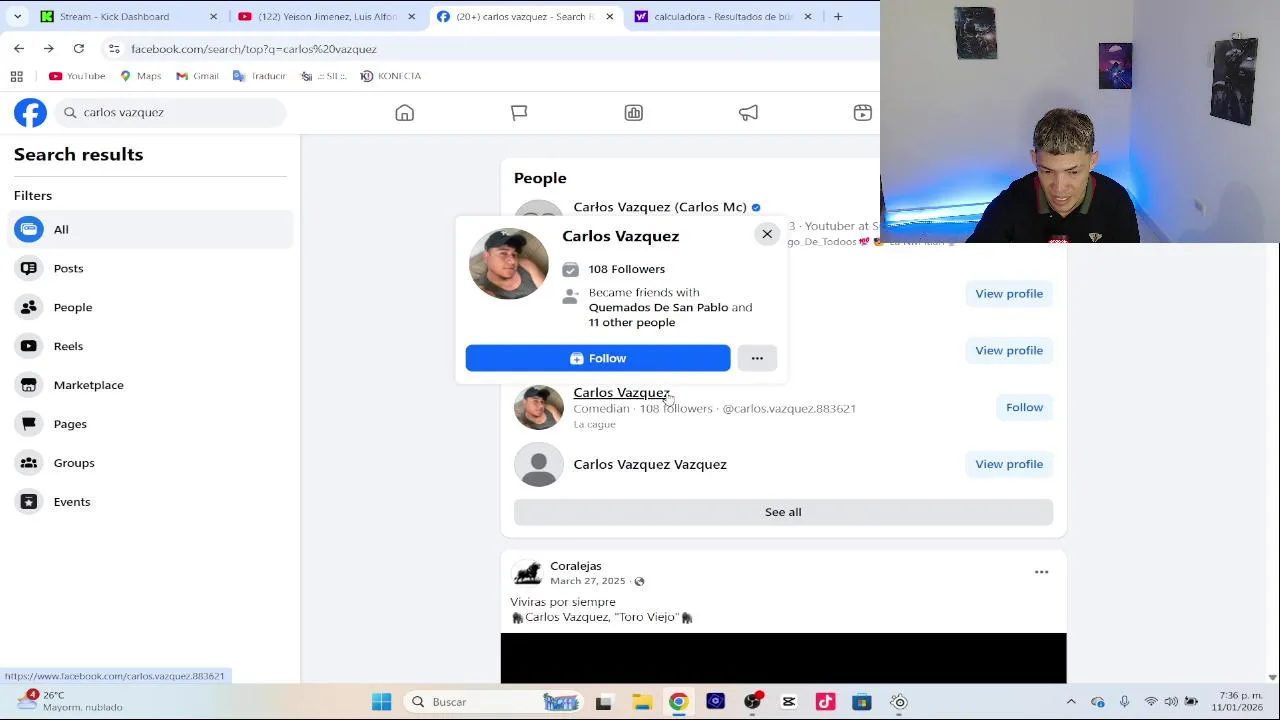Close the Kick Dashboard tab
Image resolution: width=1280 pixels, height=720 pixels.
tap(213, 17)
